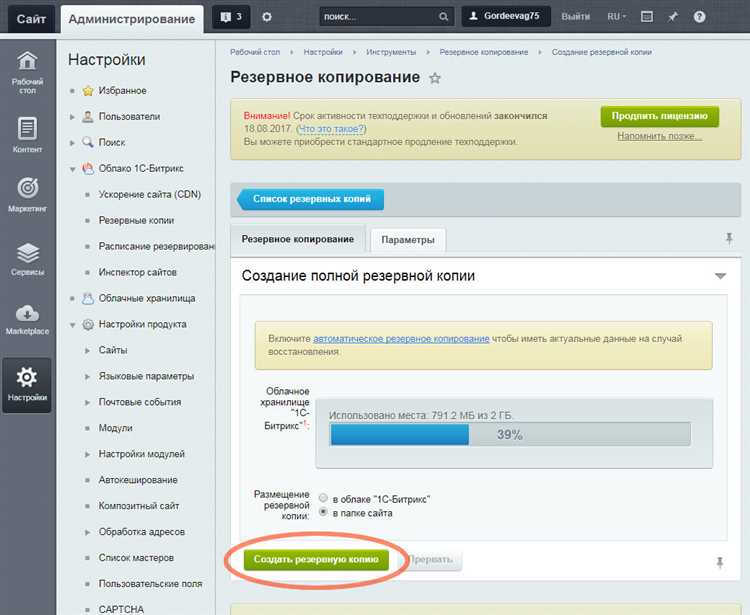Viewport: 750px width, 615px height.
Task: Click the Настройки продукта gear icon
Action: 88,324
